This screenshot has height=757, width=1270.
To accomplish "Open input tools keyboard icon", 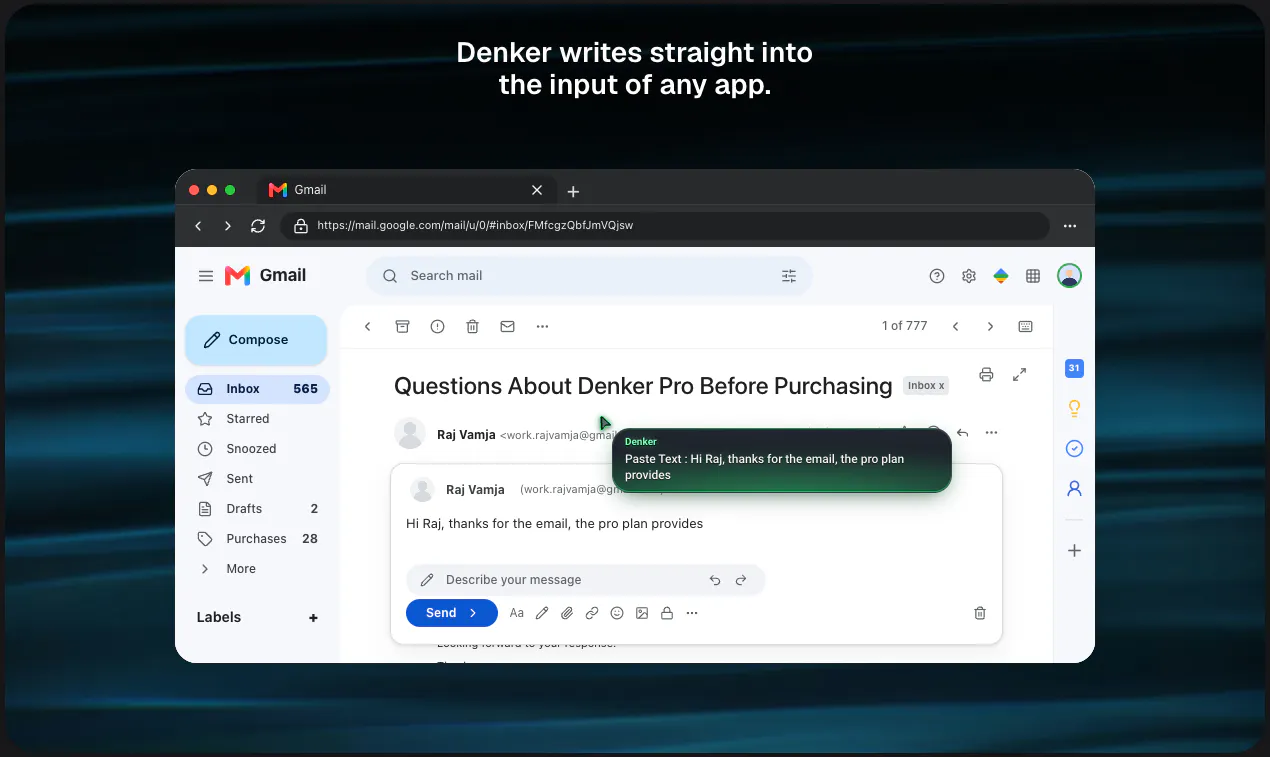I will coord(1025,326).
